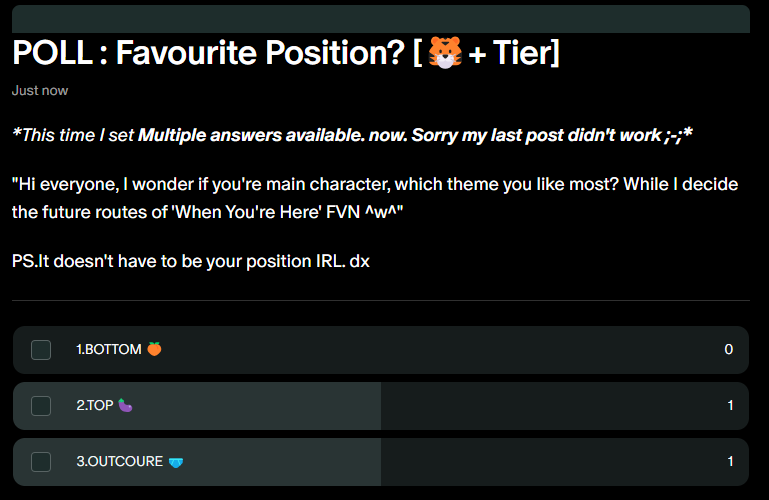
Task: Check the 1.BOTTOM poll checkbox
Action: click(41, 349)
